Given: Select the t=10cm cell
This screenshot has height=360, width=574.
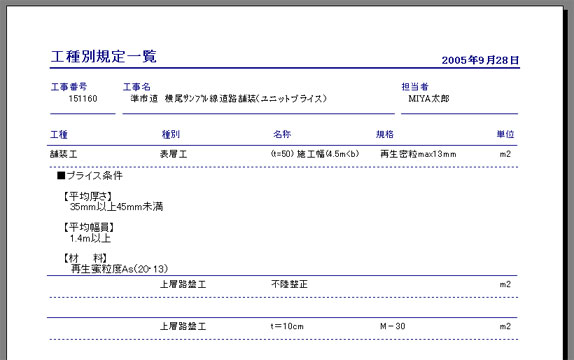Looking at the screenshot, I should (x=287, y=326).
